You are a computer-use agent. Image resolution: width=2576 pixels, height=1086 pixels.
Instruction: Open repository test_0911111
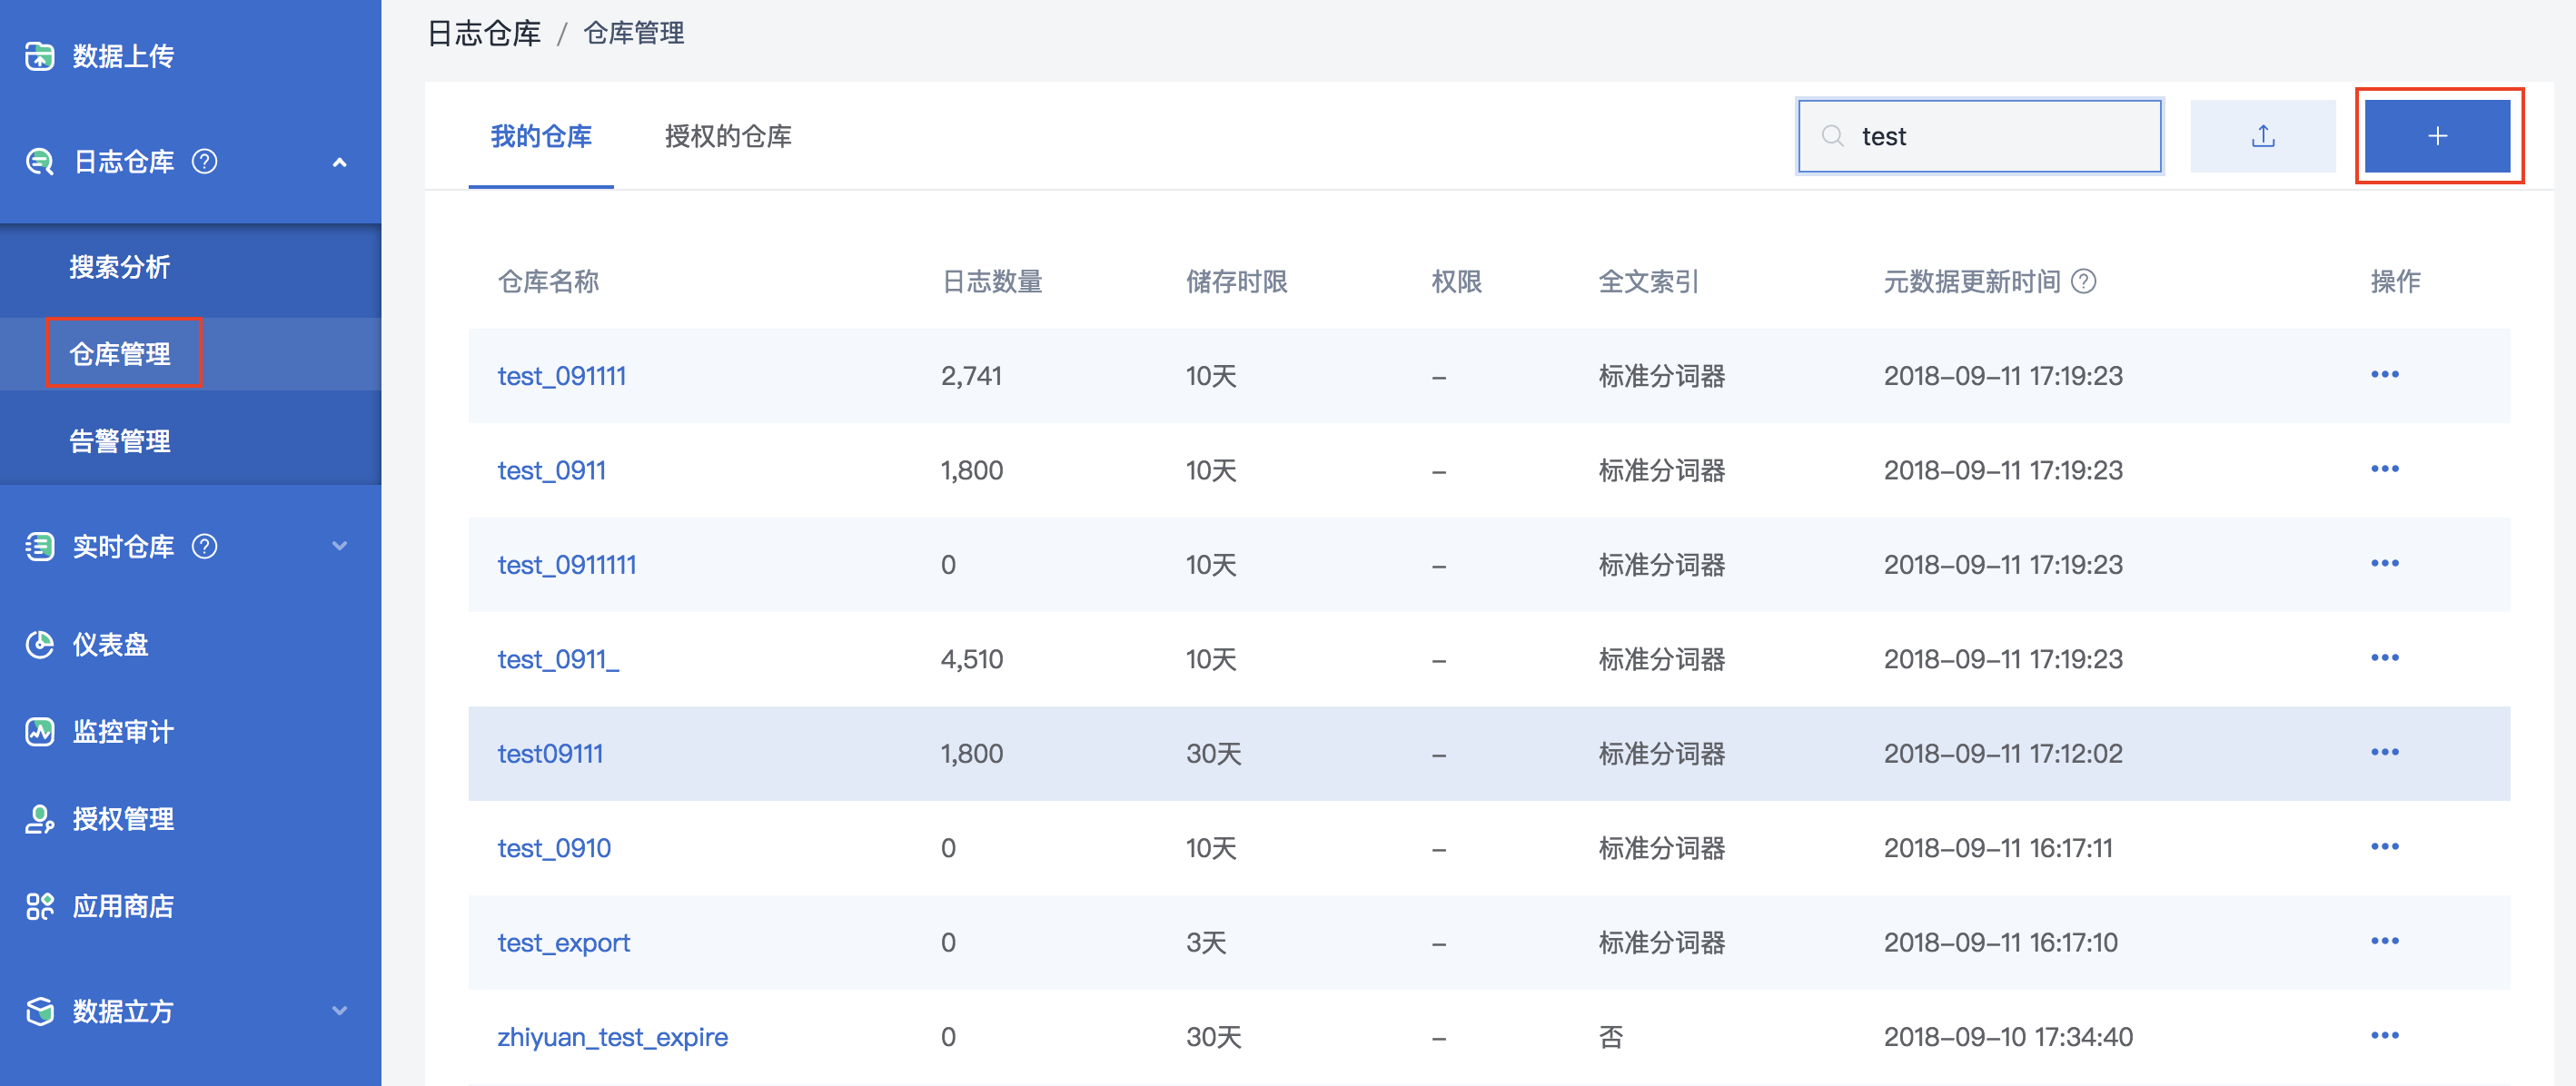point(567,565)
